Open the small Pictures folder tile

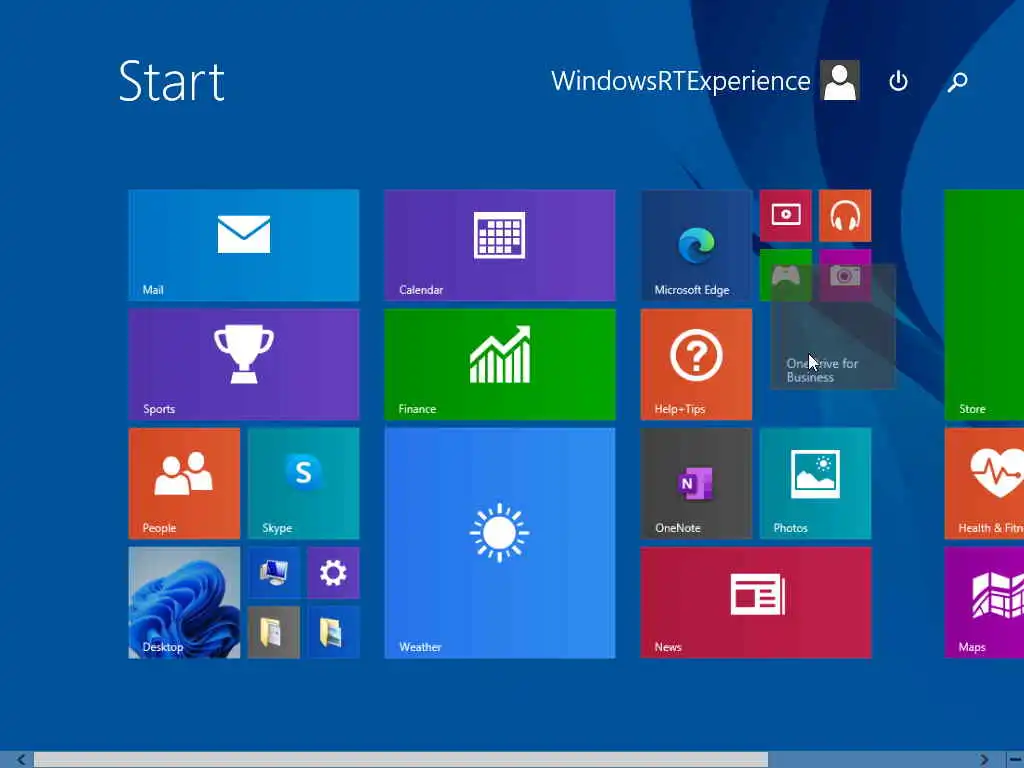pyautogui.click(x=333, y=632)
